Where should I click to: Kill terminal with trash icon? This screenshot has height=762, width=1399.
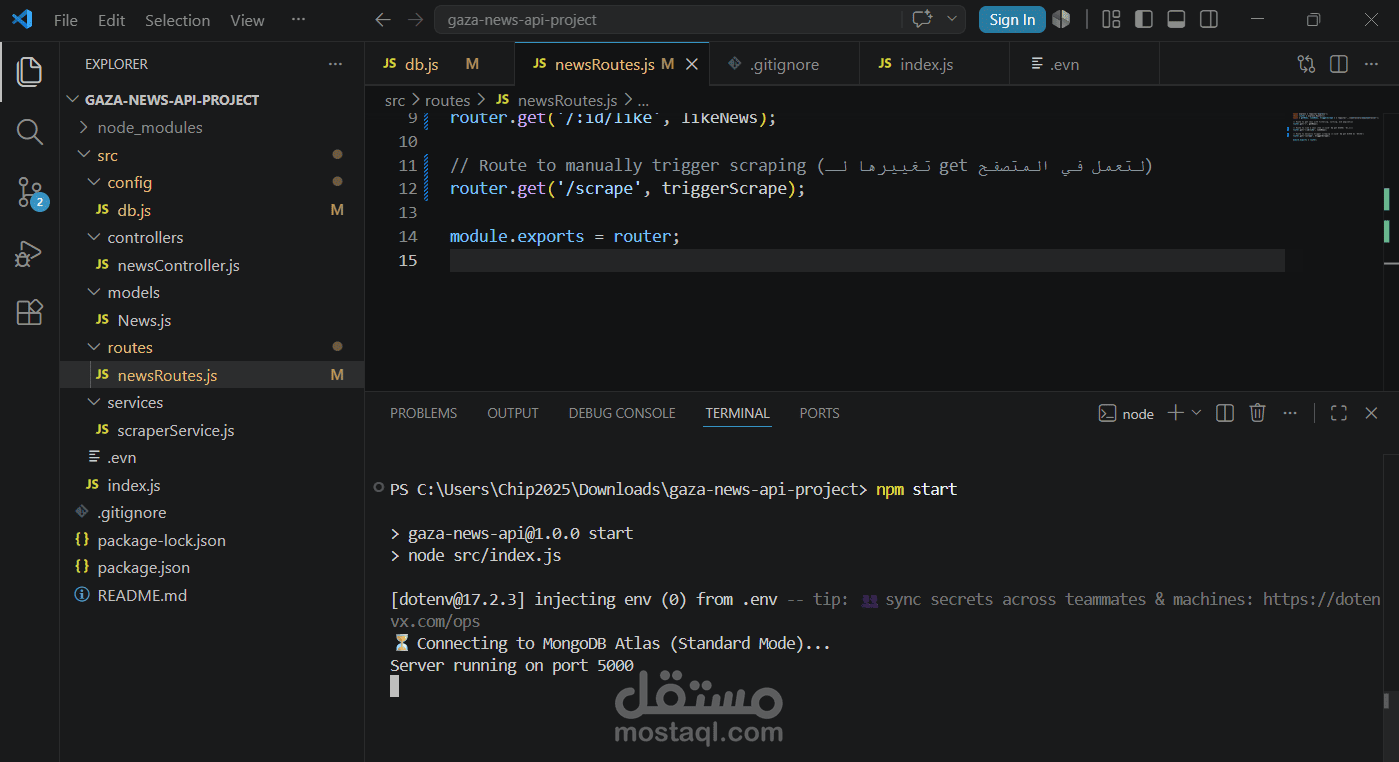[x=1258, y=413]
